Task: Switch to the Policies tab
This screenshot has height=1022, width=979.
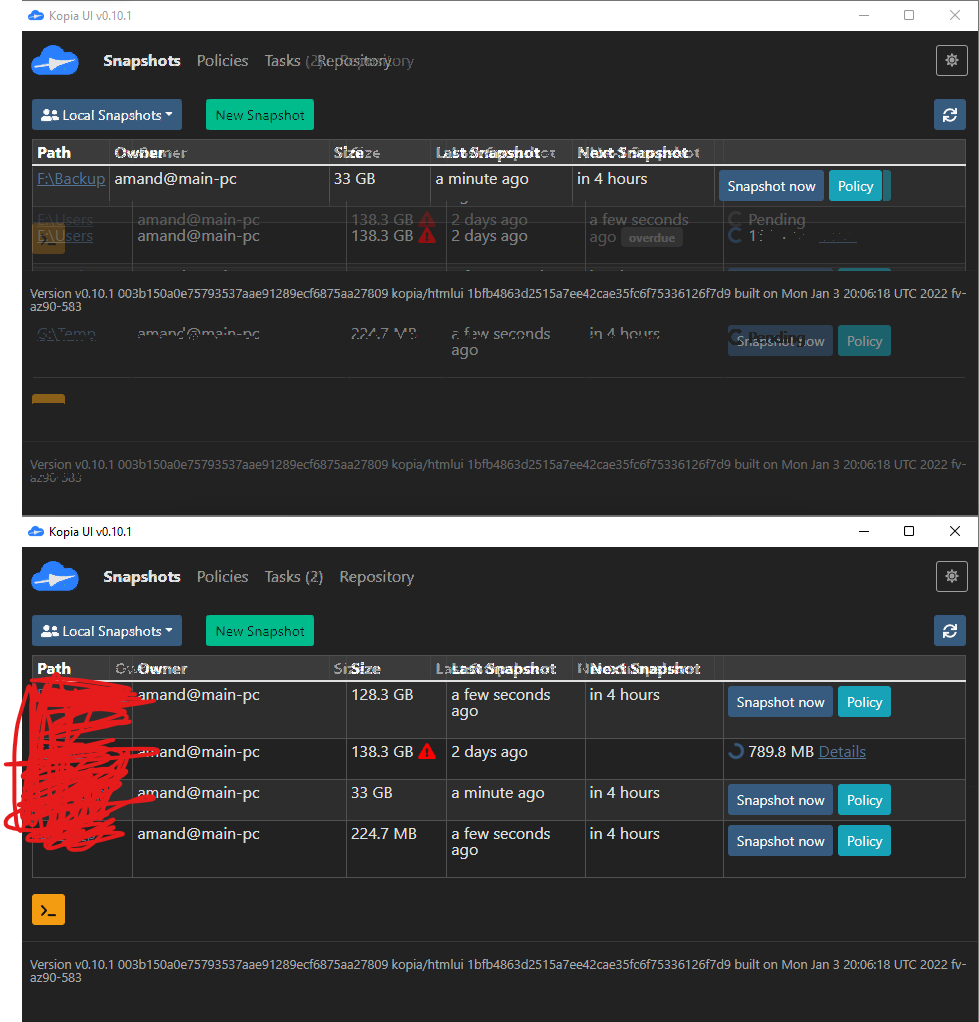Action: click(x=222, y=577)
